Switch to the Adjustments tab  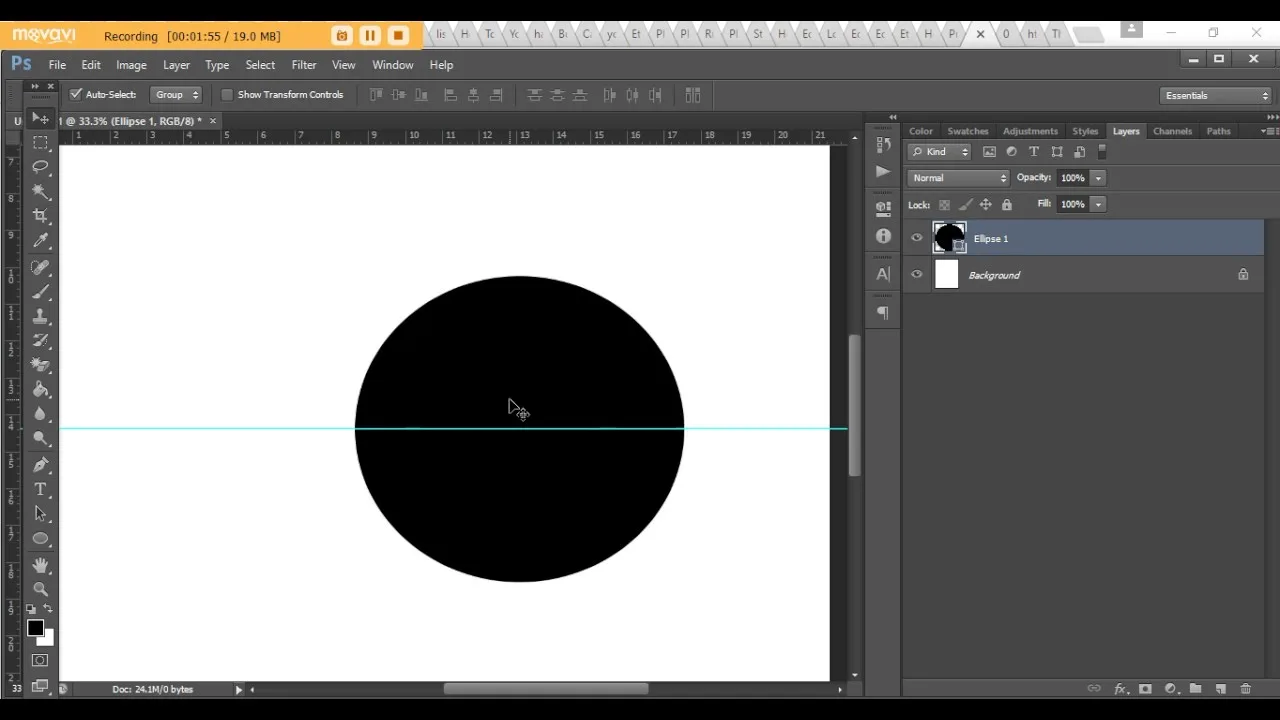(x=1030, y=131)
